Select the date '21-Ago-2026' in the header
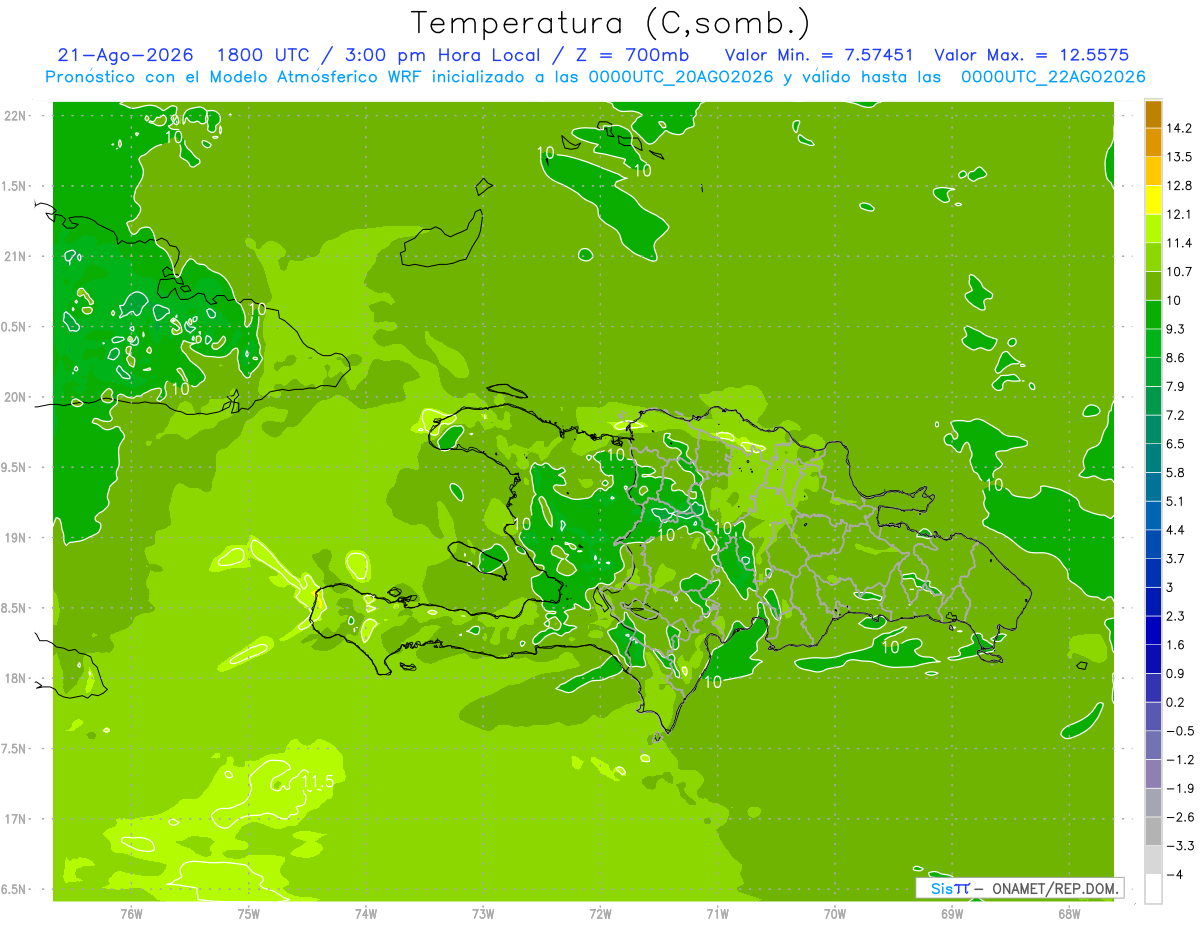This screenshot has height=927, width=1200. 126,55
